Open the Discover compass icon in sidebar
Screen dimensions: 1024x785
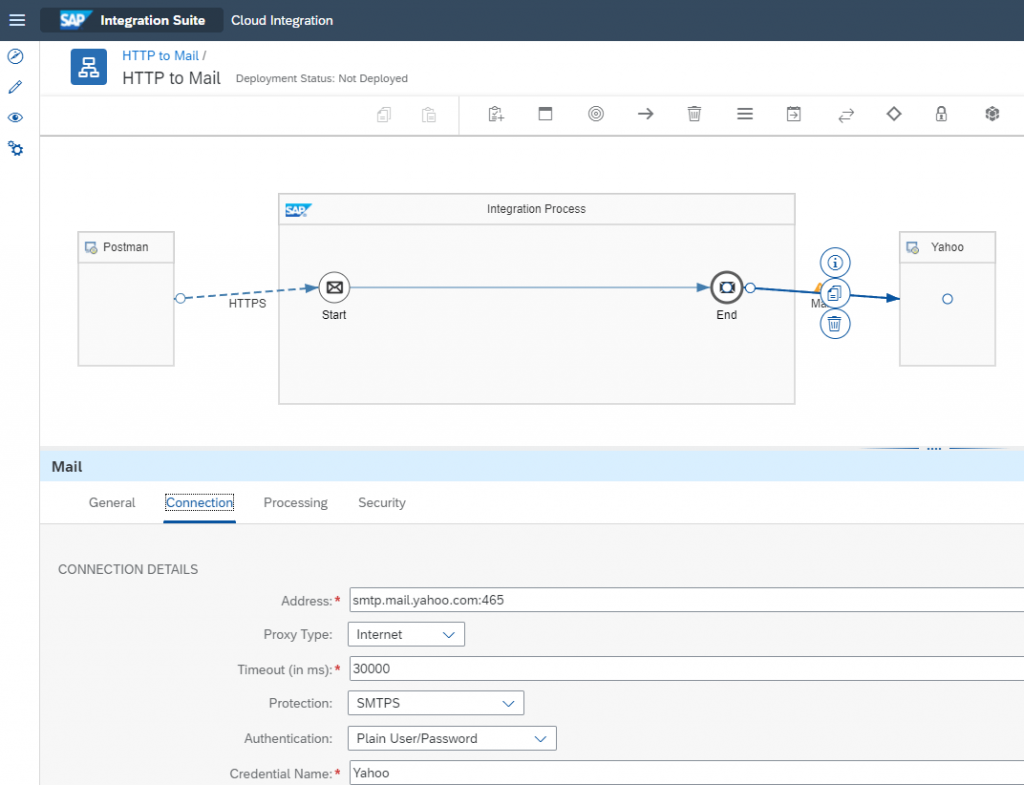16,56
